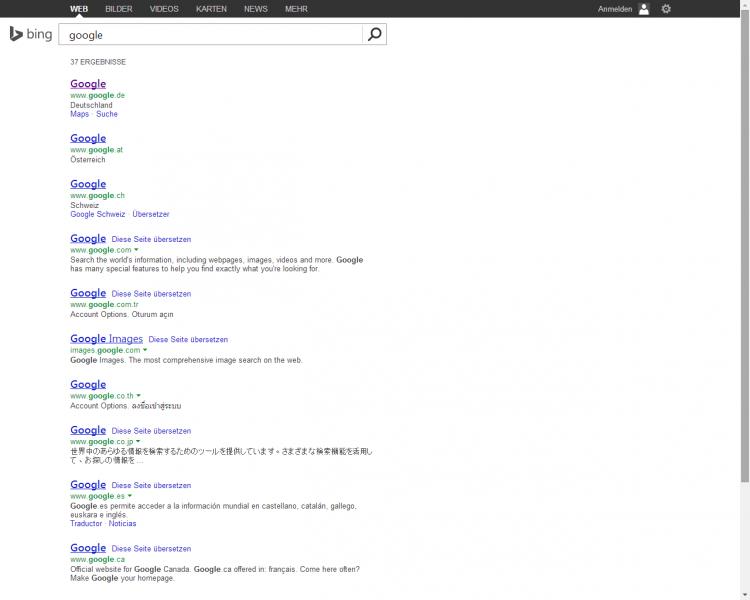Expand the dropdown arrow next to images.google.com

point(145,350)
